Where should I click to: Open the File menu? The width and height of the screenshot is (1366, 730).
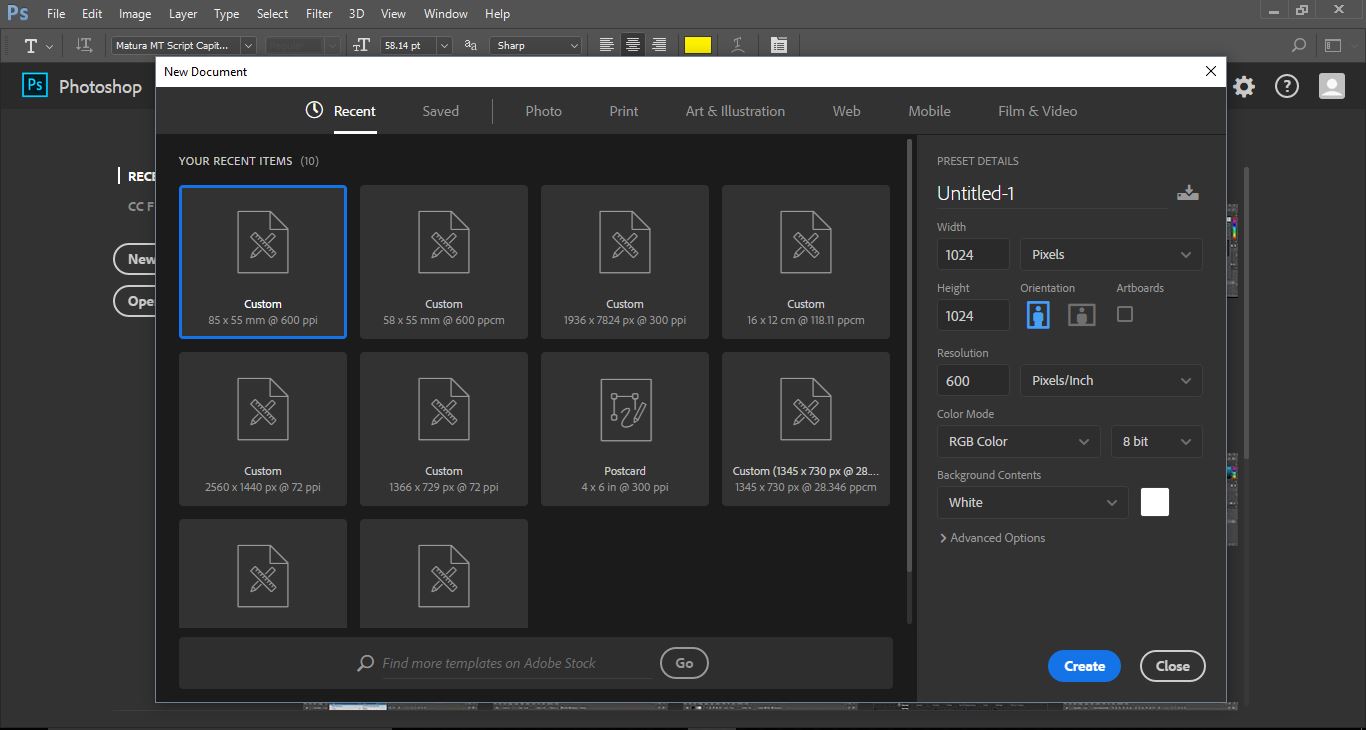(x=56, y=14)
